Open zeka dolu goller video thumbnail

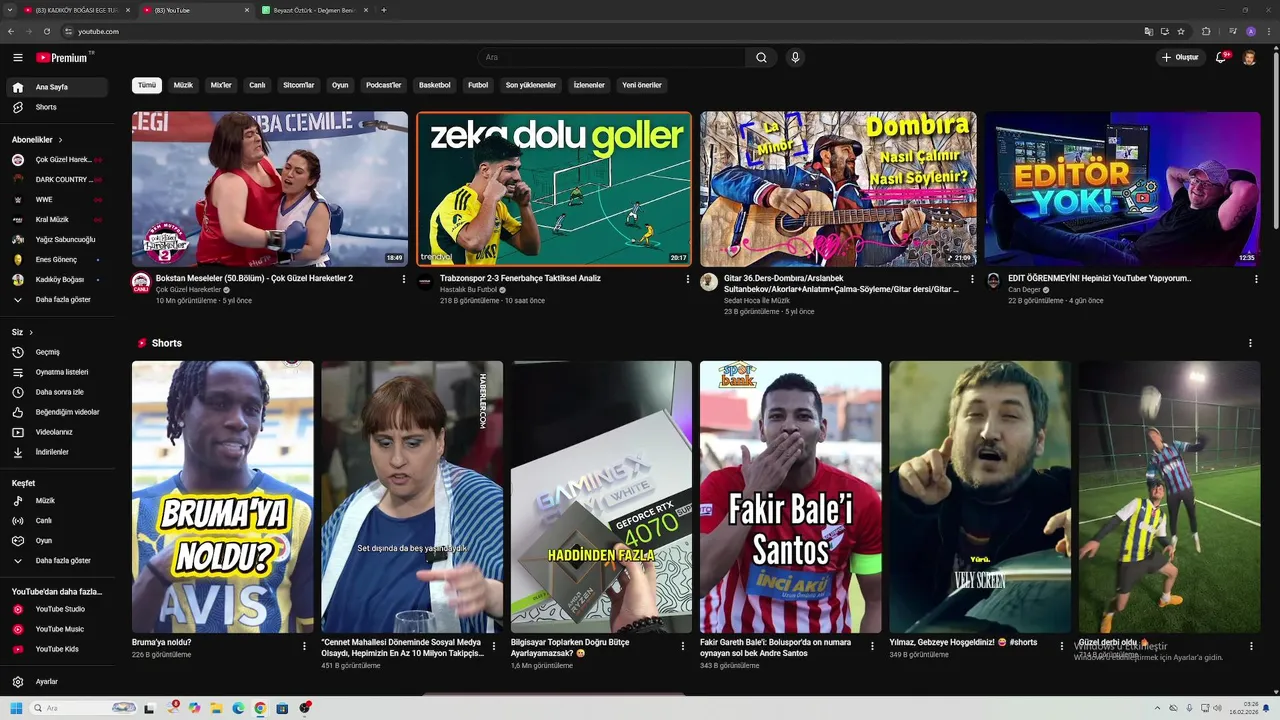pyautogui.click(x=554, y=189)
